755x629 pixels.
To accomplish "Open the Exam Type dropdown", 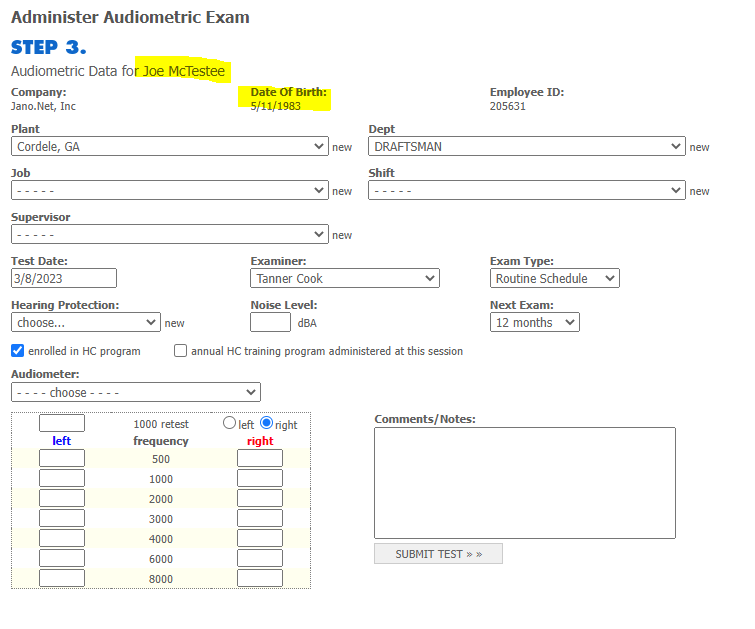I will pyautogui.click(x=555, y=278).
